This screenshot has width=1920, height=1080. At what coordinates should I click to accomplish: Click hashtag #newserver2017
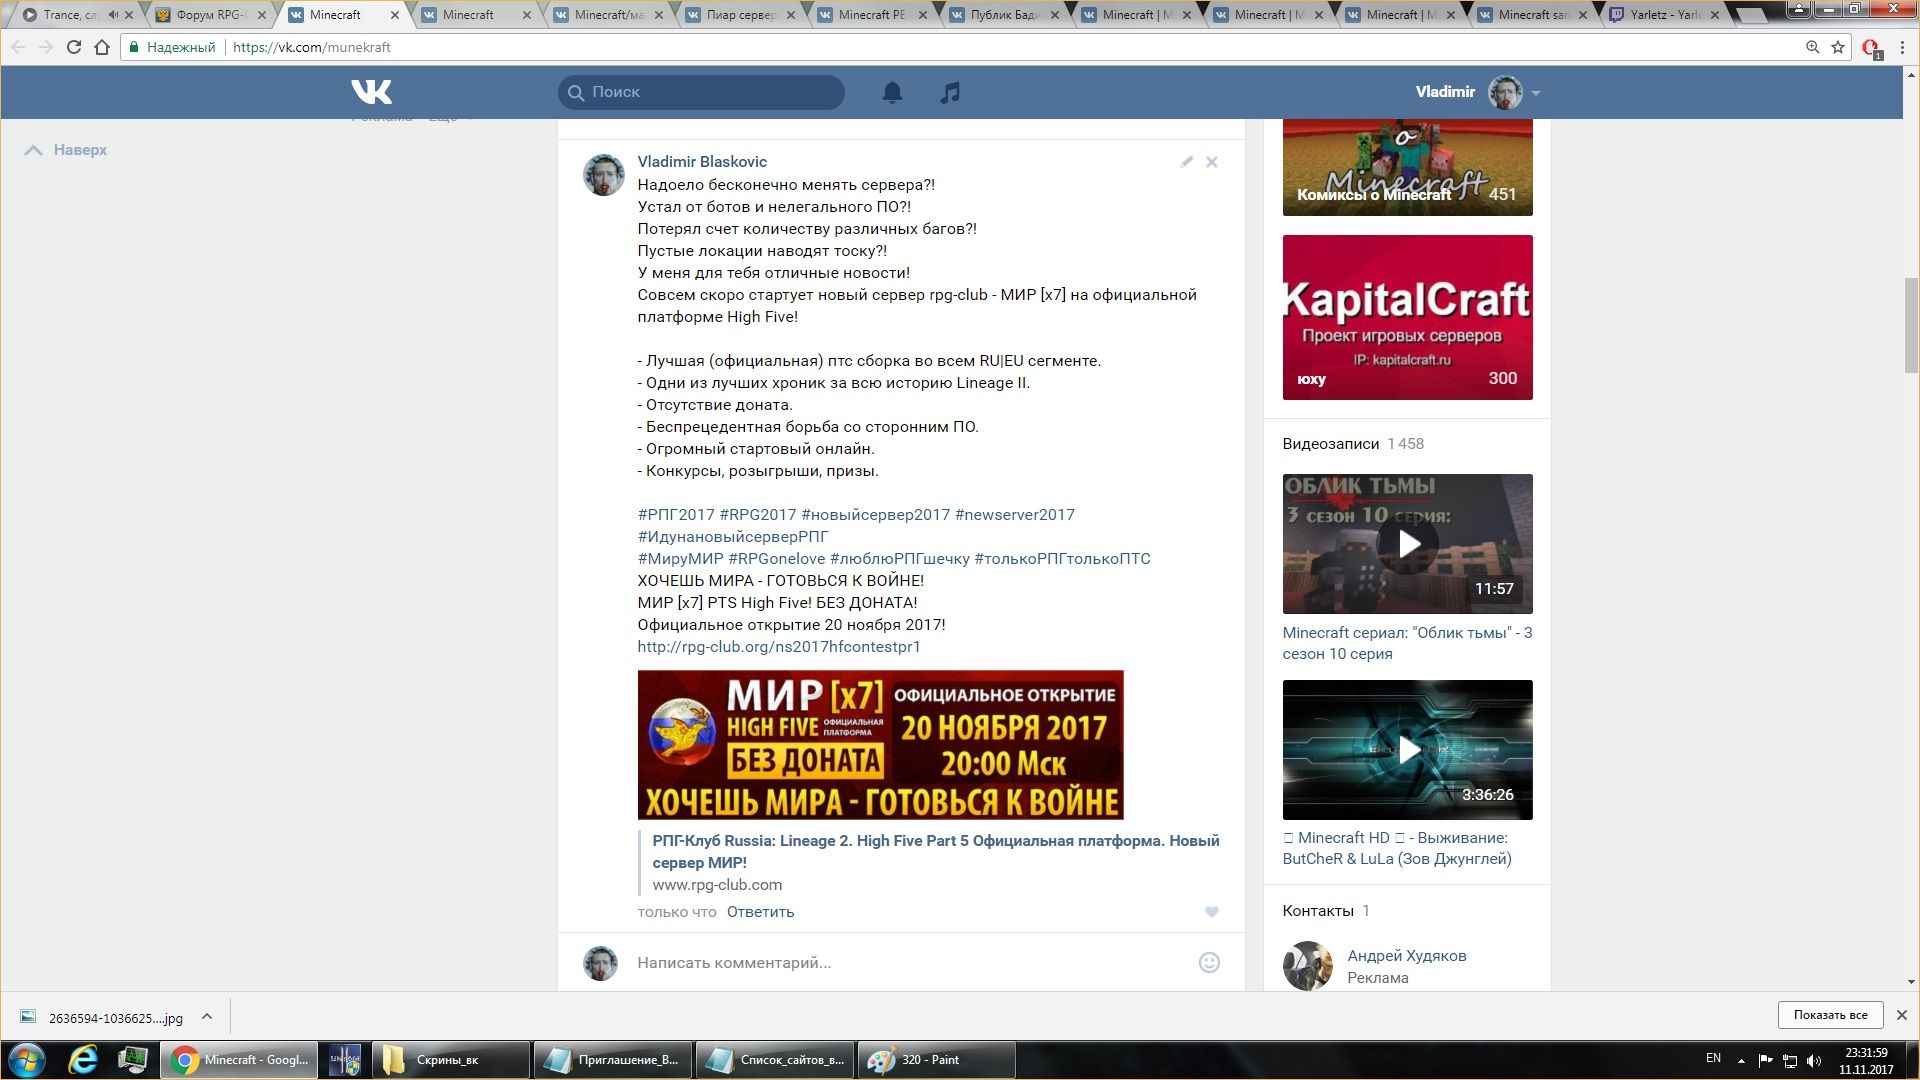tap(1015, 515)
